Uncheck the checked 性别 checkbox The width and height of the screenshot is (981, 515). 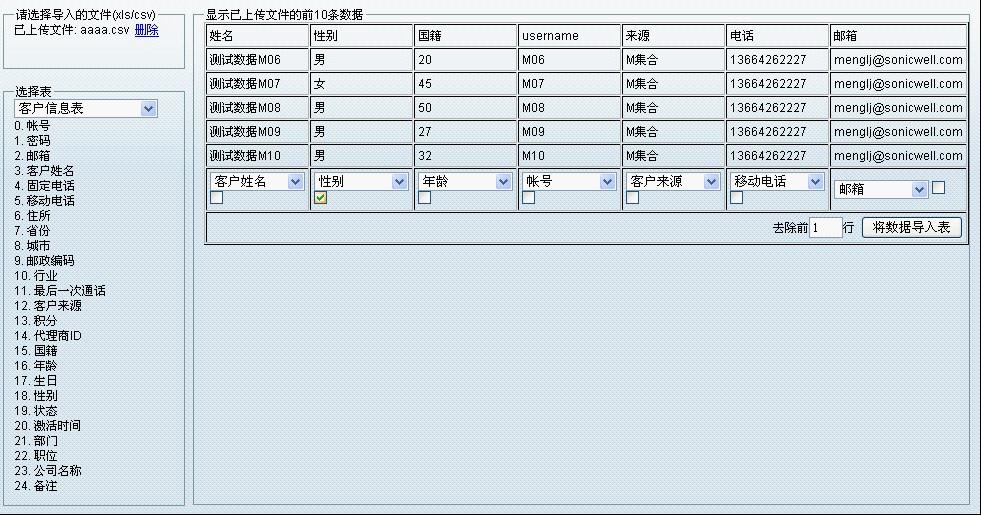[x=321, y=198]
